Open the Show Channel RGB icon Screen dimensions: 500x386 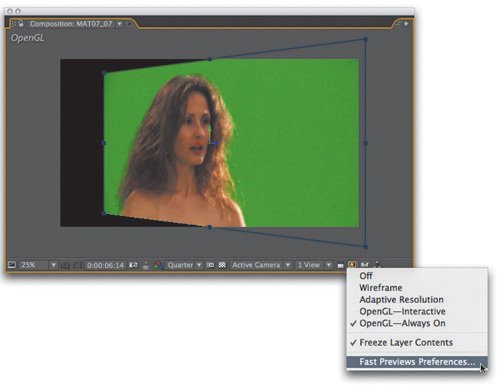point(158,265)
